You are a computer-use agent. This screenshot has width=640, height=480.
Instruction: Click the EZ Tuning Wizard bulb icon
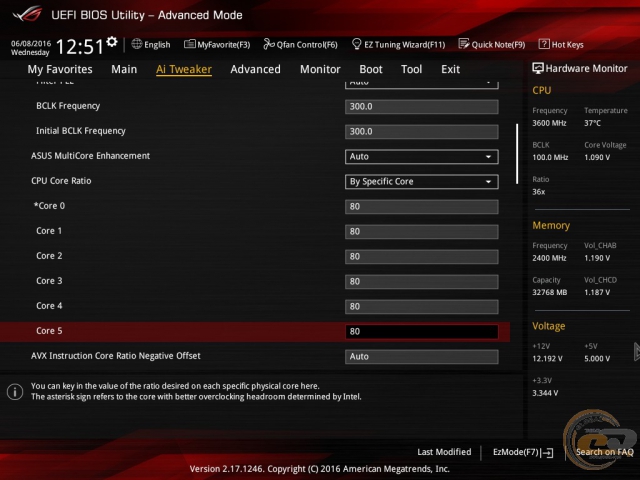coord(356,44)
